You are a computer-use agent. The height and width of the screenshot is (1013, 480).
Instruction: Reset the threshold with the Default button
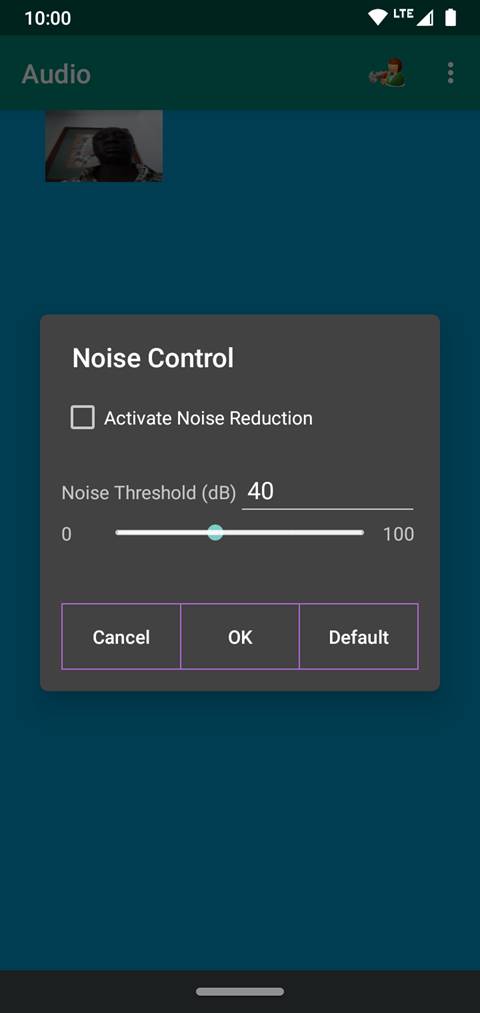coord(359,636)
